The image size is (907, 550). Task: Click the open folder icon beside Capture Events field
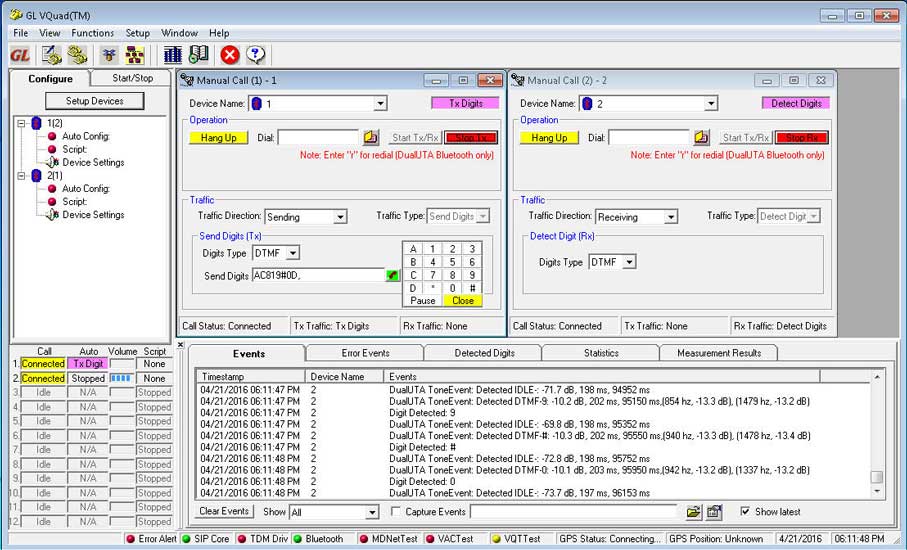coord(694,512)
